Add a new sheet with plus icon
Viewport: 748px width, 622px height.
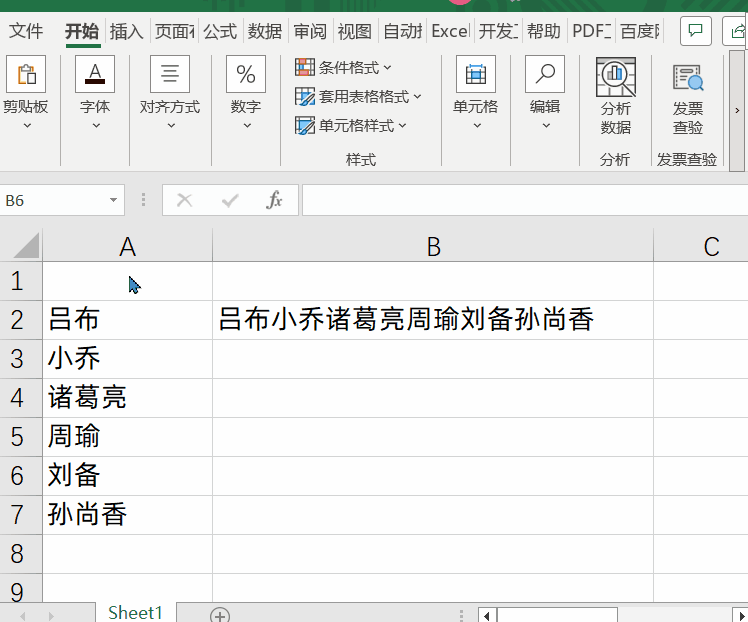pos(219,615)
